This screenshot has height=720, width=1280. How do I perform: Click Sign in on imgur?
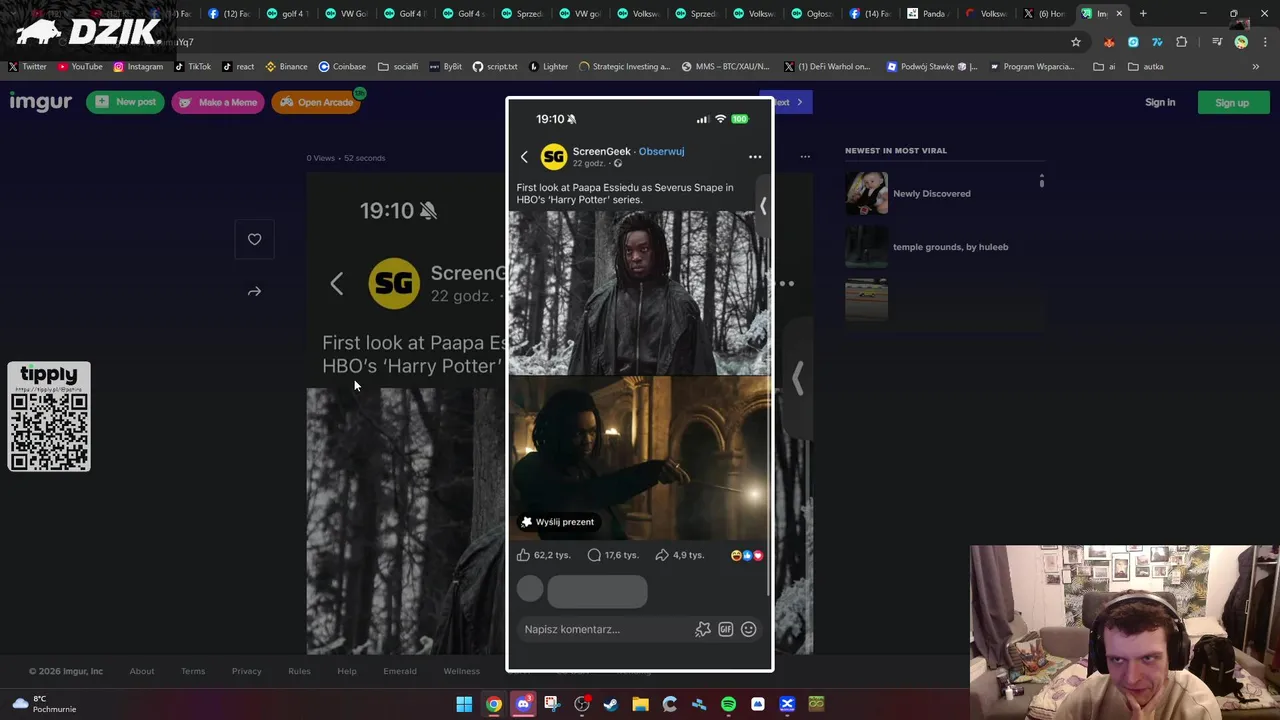point(1160,102)
